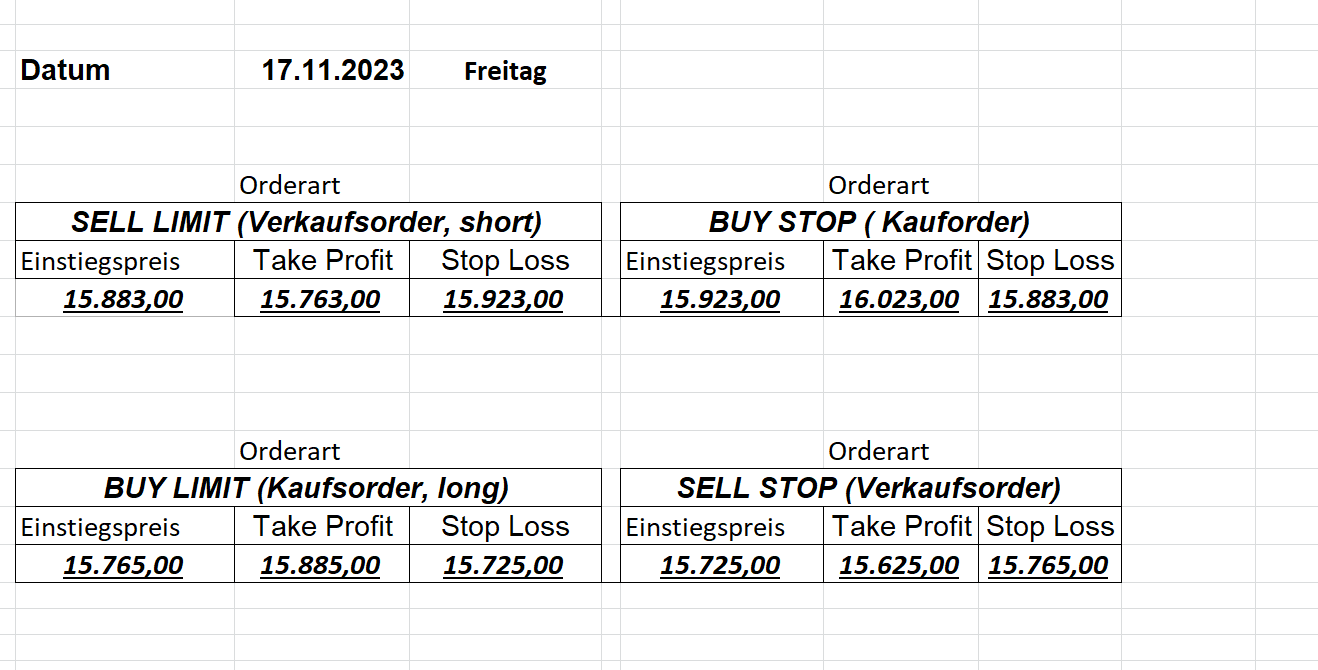The image size is (1318, 670).
Task: Click the Take Profit label in BUY LIMIT table
Action: tap(323, 526)
